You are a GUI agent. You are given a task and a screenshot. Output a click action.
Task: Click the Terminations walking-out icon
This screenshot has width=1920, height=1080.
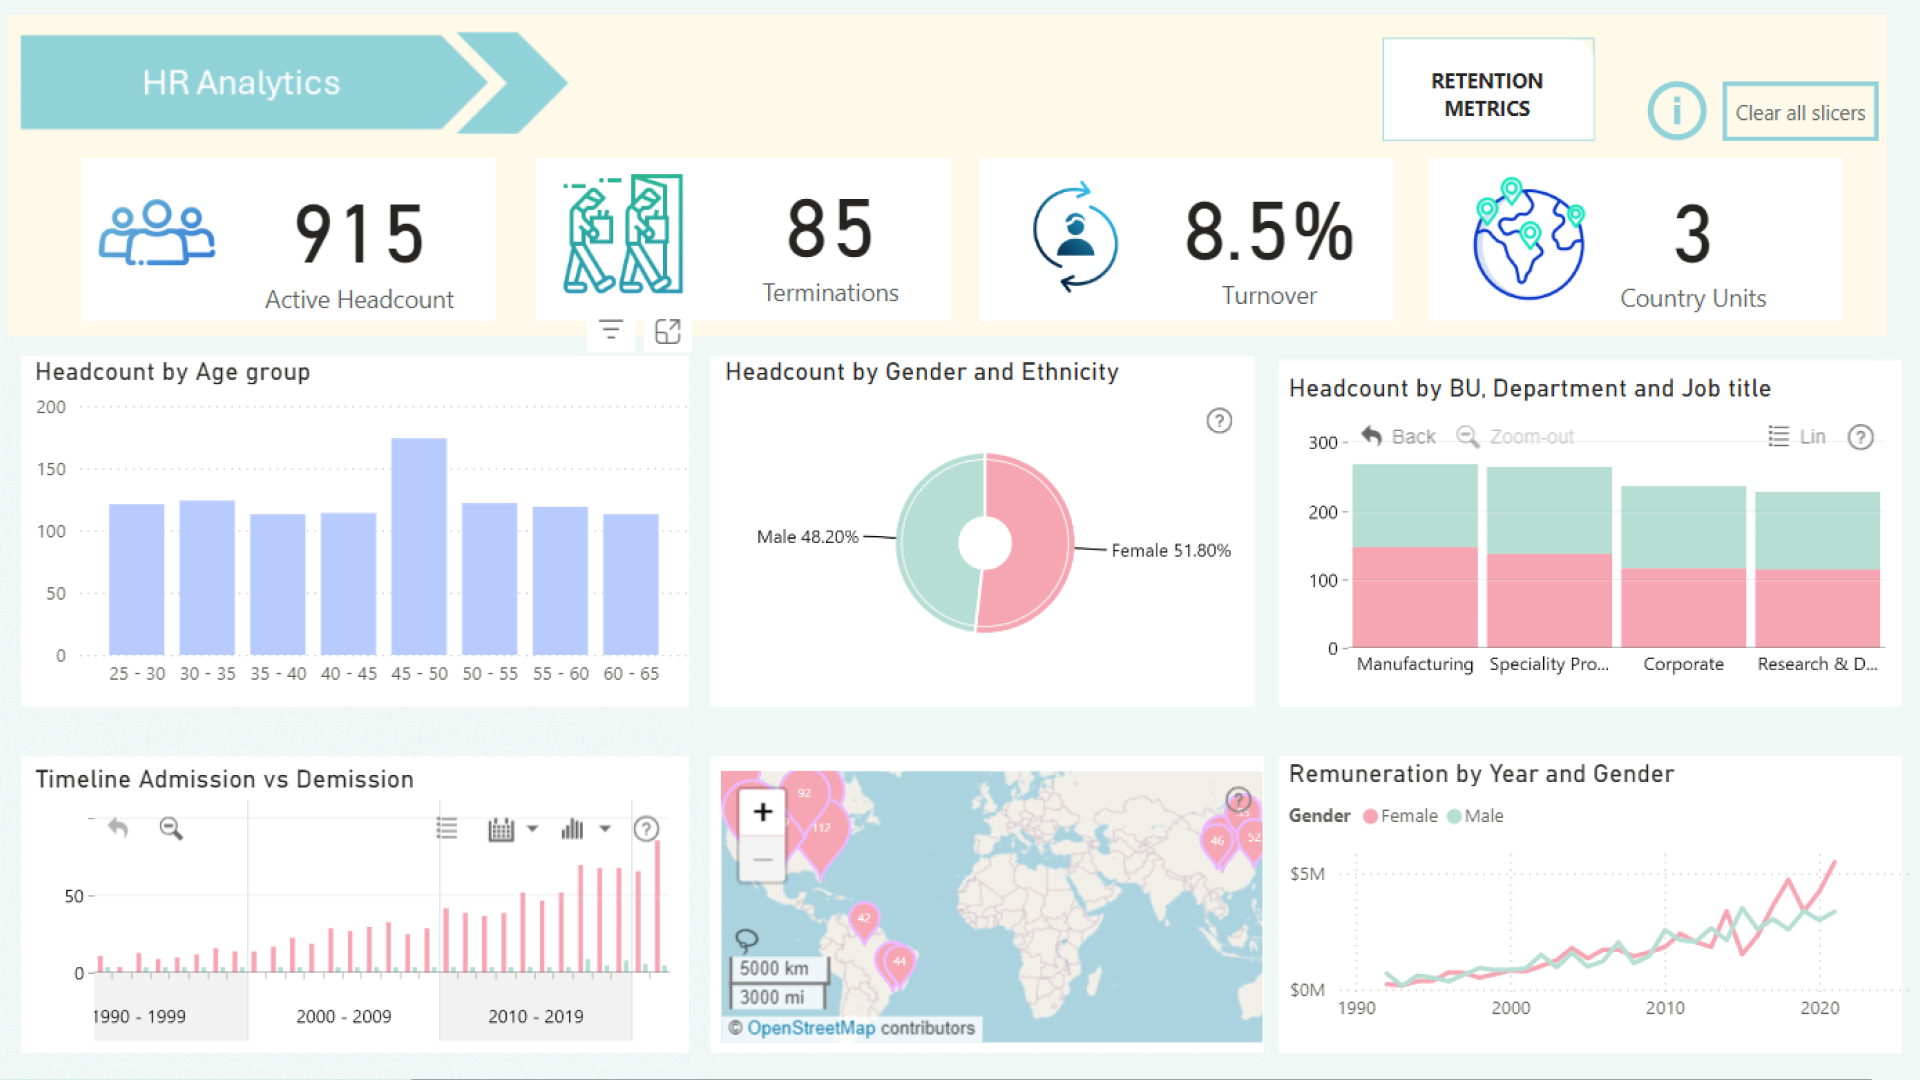[622, 234]
